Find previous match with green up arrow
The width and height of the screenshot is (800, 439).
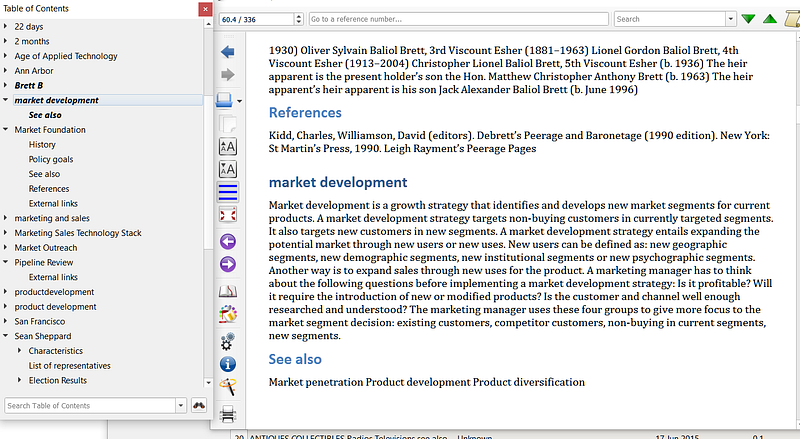pyautogui.click(x=770, y=19)
